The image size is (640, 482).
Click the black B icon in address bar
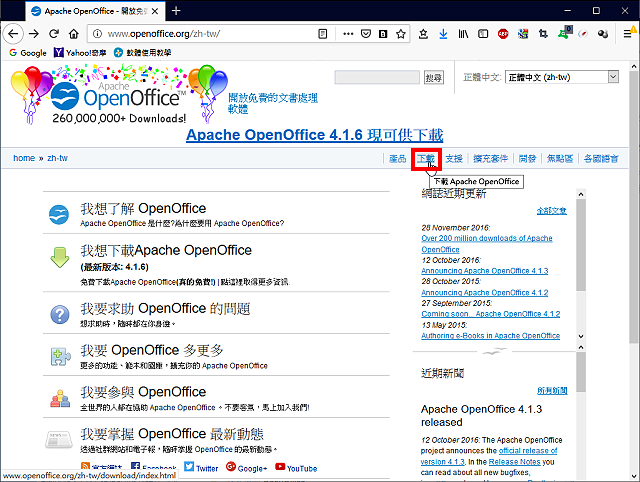383,34
